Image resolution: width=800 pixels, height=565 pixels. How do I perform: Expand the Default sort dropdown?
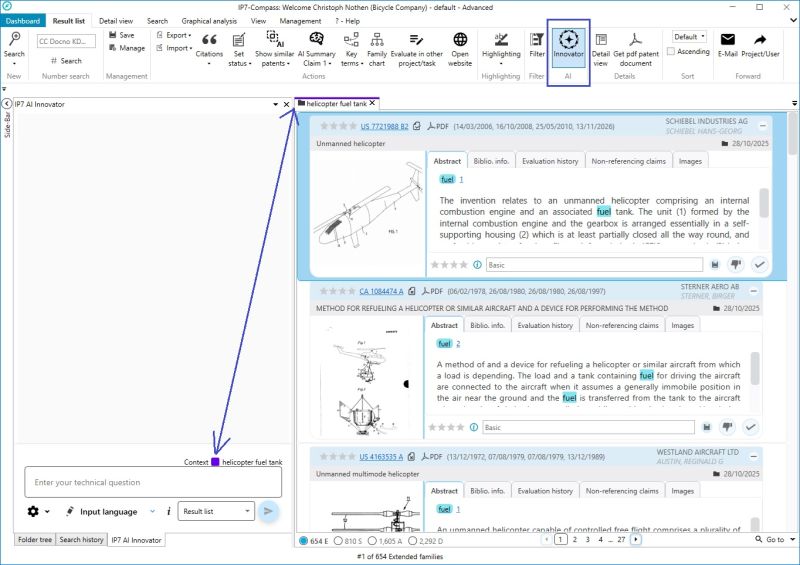coord(689,36)
